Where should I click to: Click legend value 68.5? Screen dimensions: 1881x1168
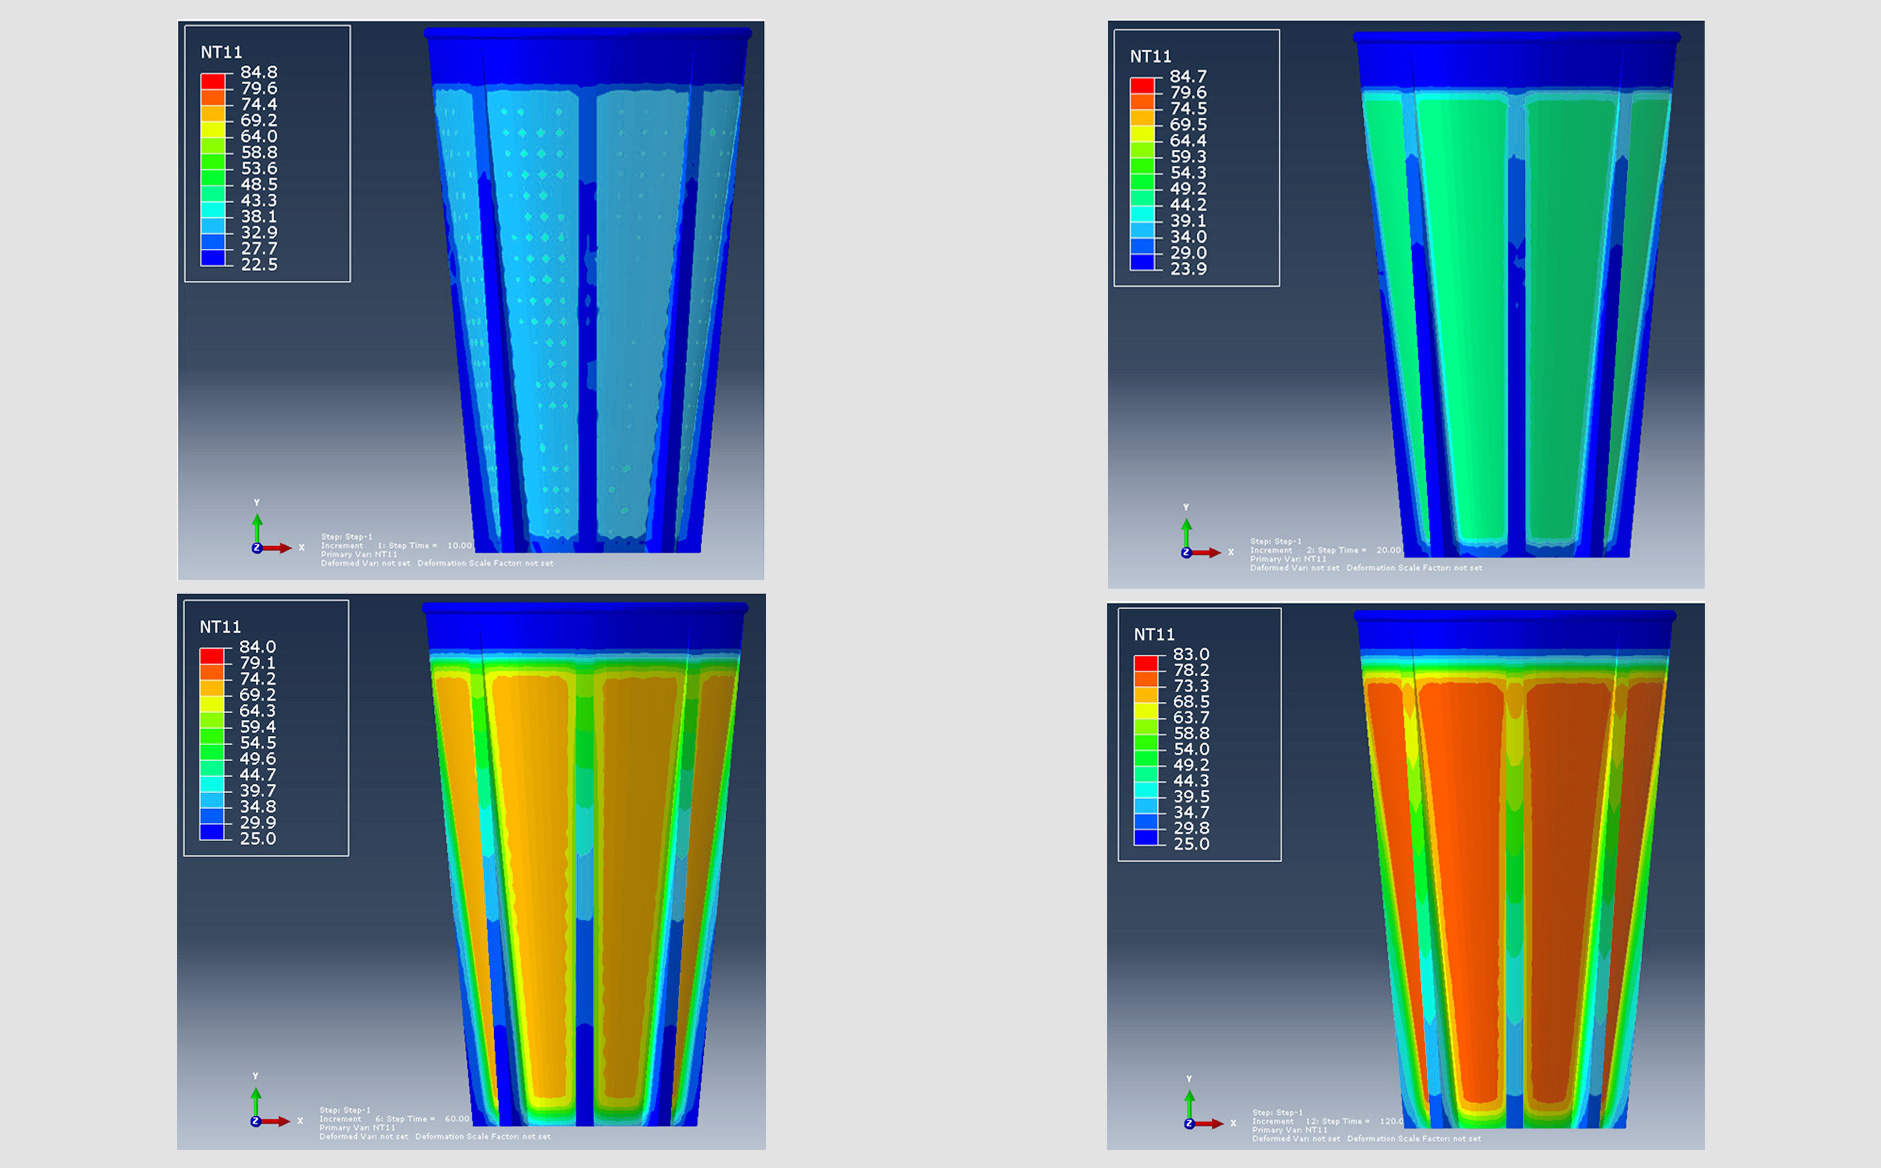1192,702
